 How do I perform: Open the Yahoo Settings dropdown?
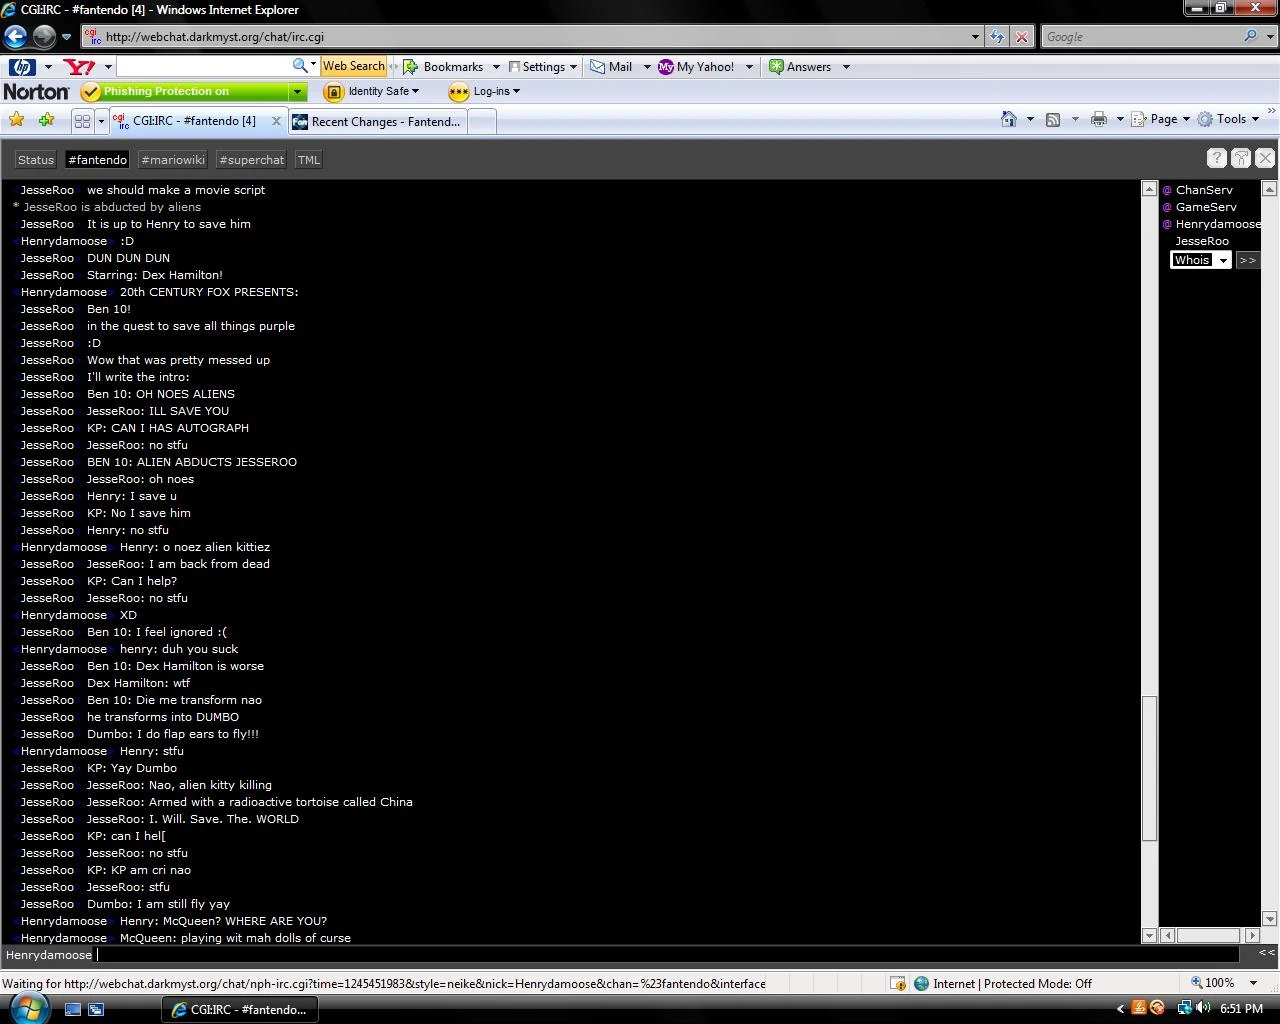pyautogui.click(x=543, y=67)
